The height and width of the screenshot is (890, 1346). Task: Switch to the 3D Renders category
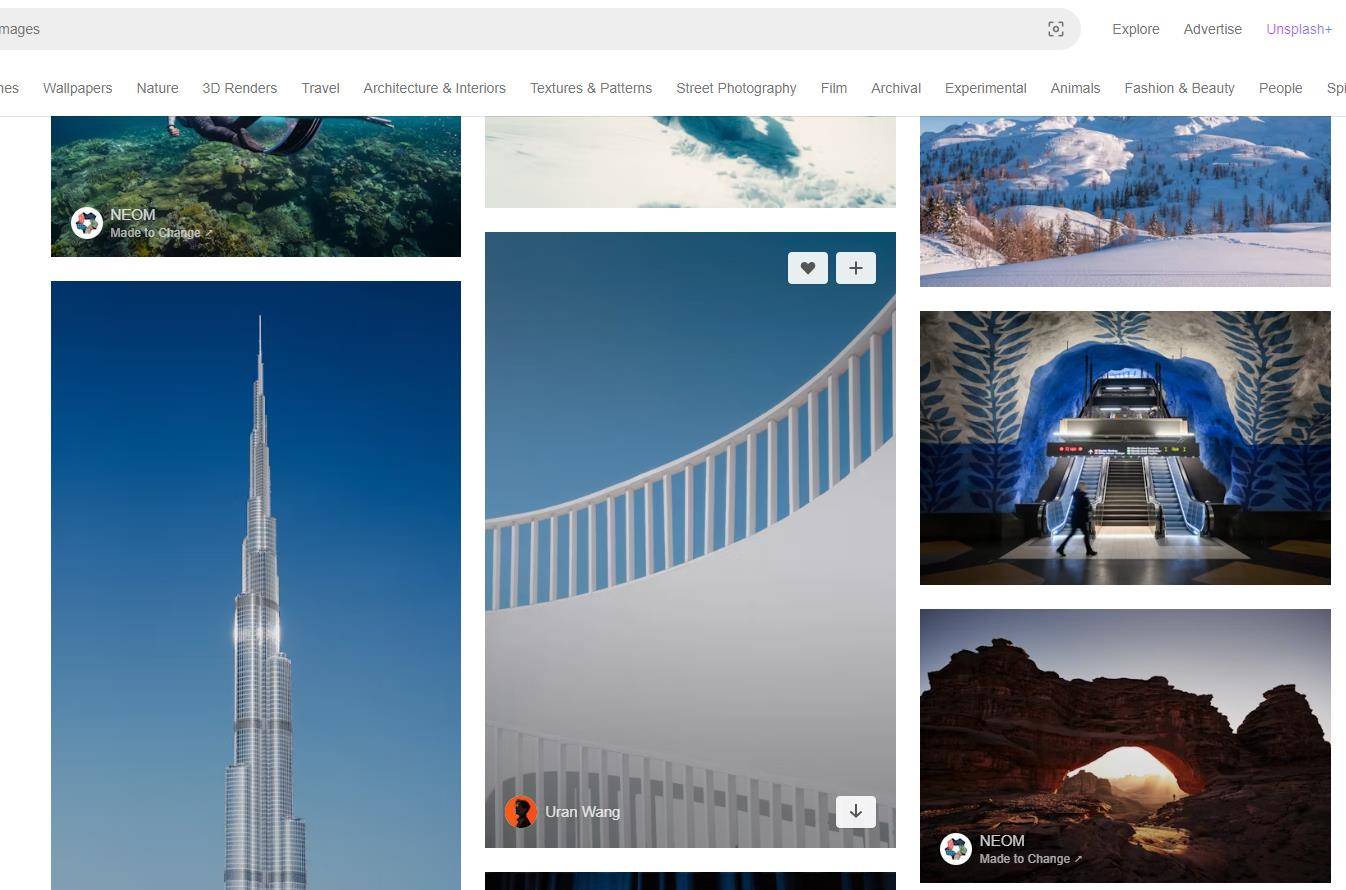239,88
